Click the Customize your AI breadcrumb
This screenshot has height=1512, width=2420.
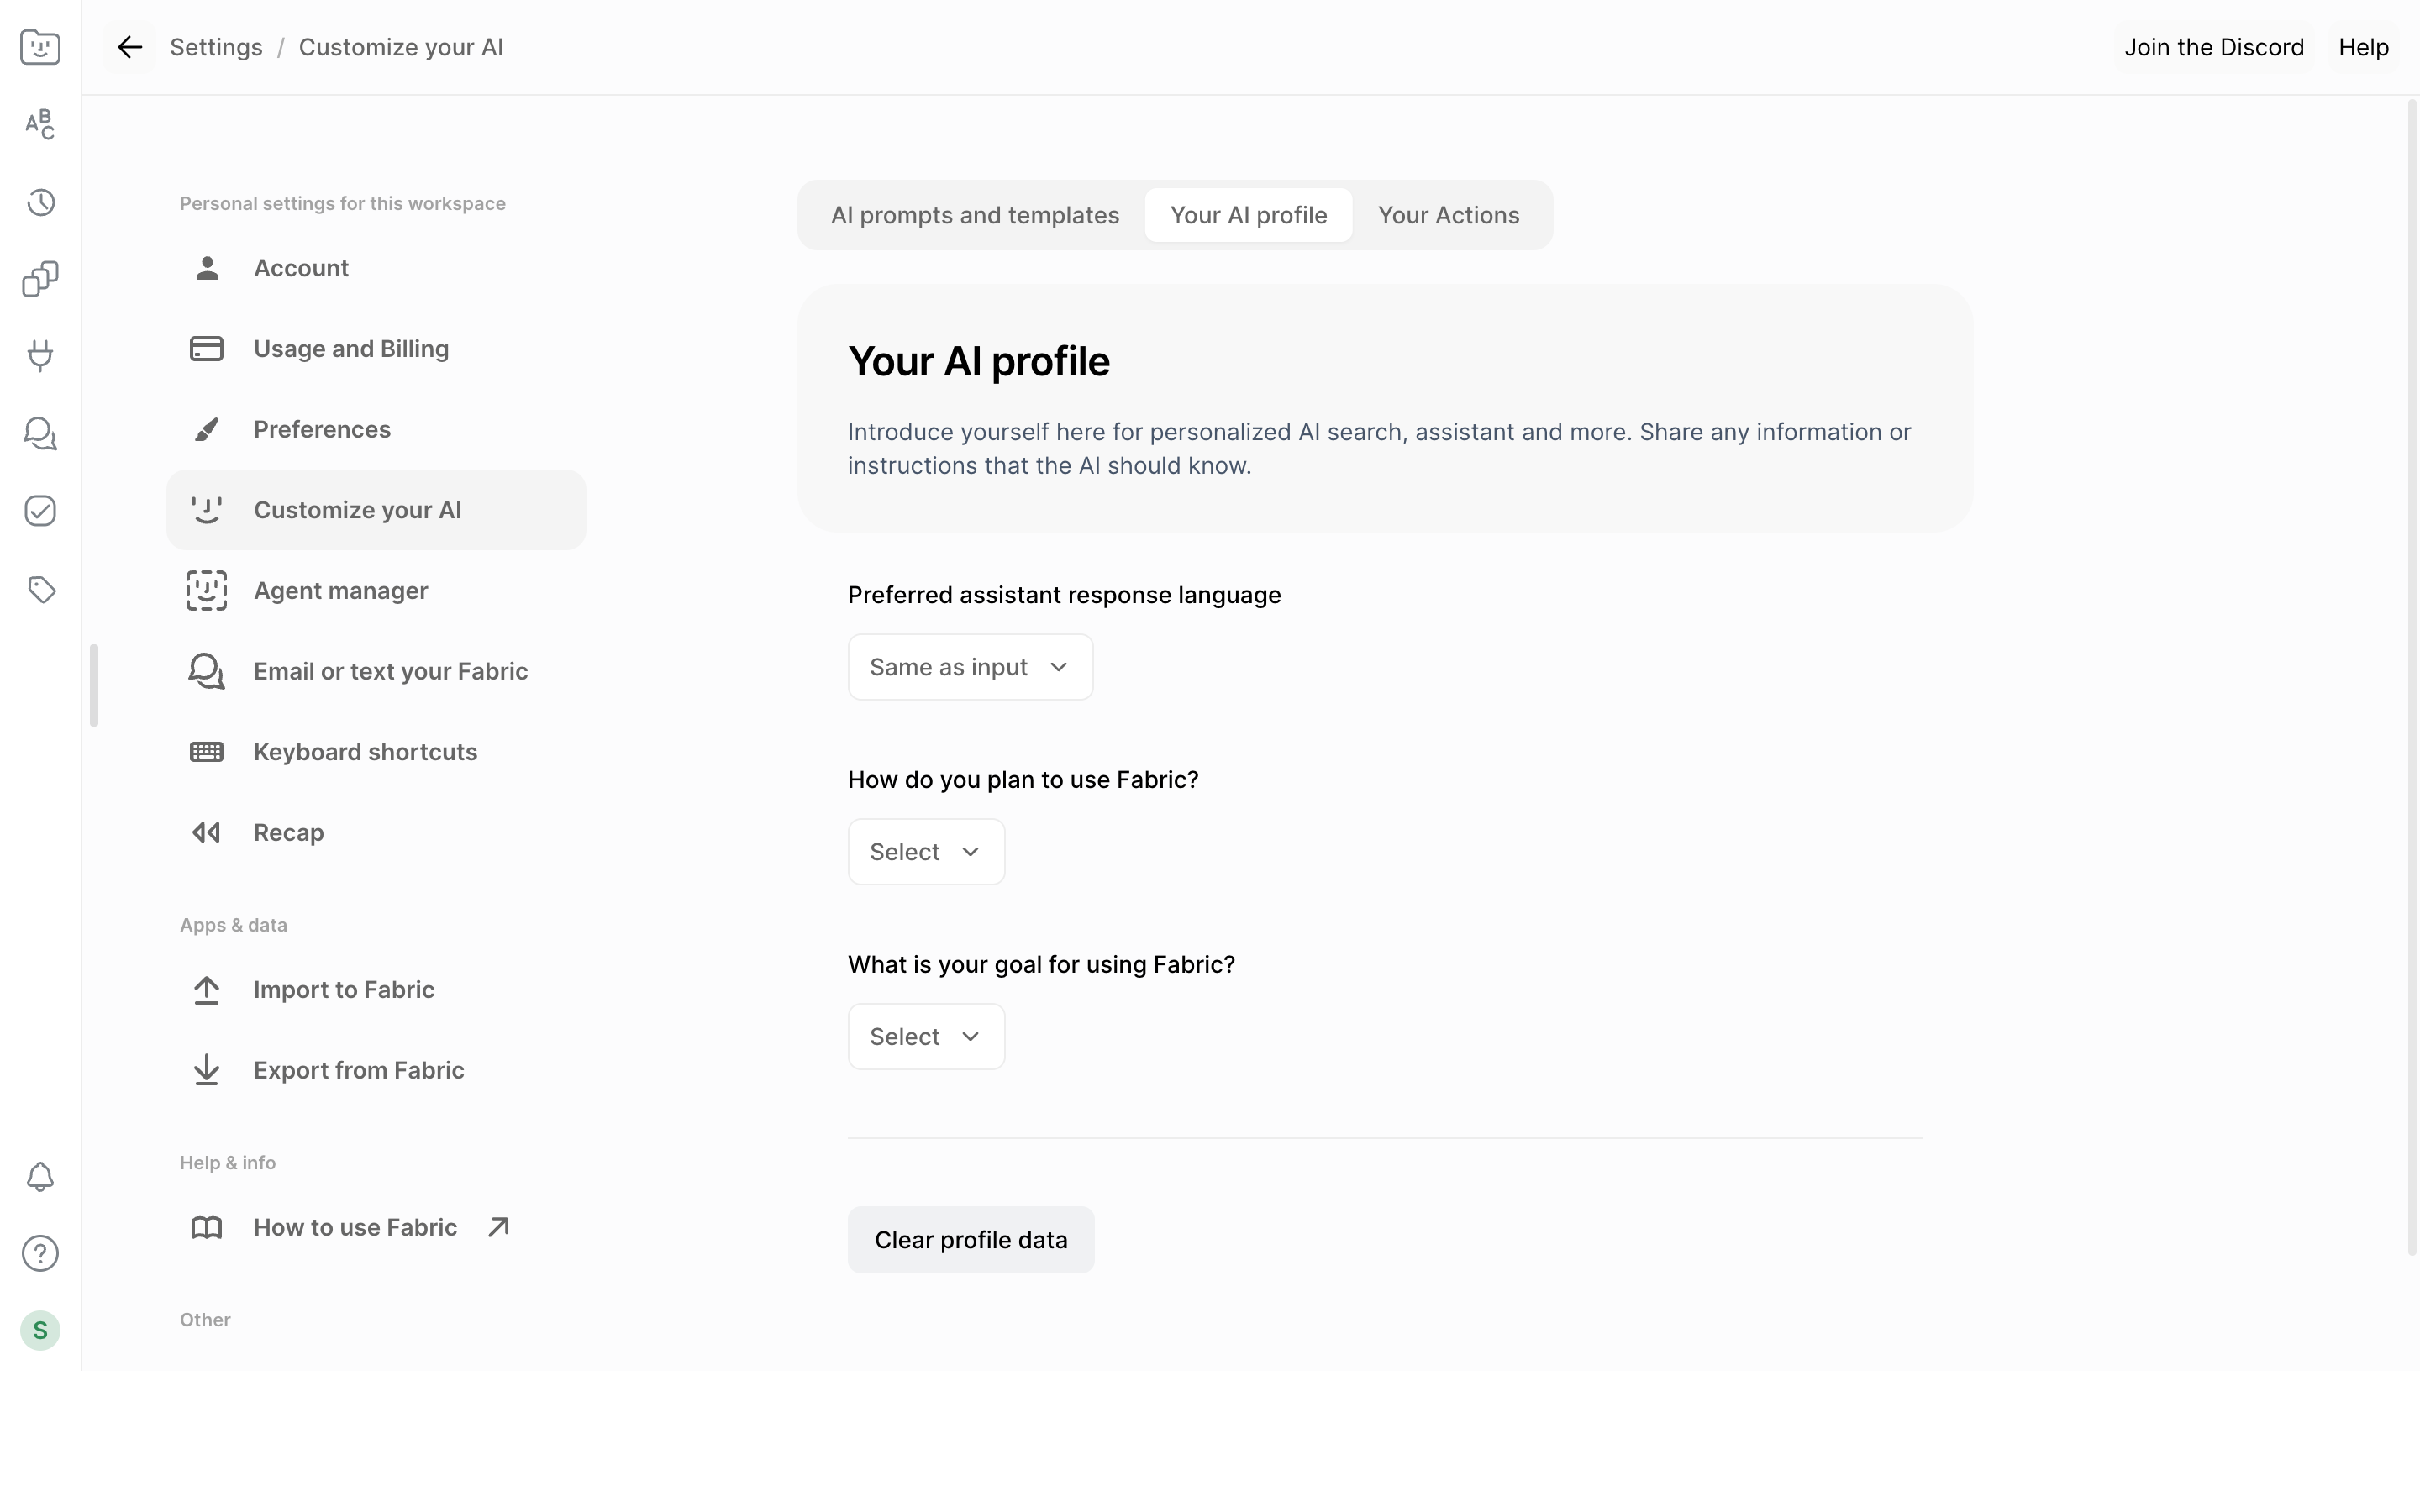click(401, 47)
